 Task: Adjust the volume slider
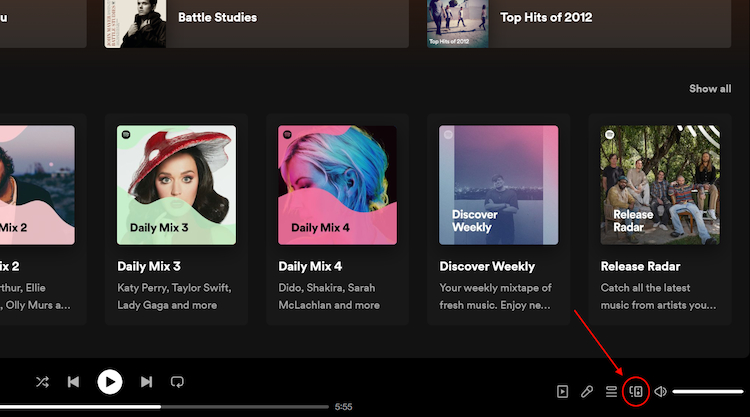pos(707,391)
